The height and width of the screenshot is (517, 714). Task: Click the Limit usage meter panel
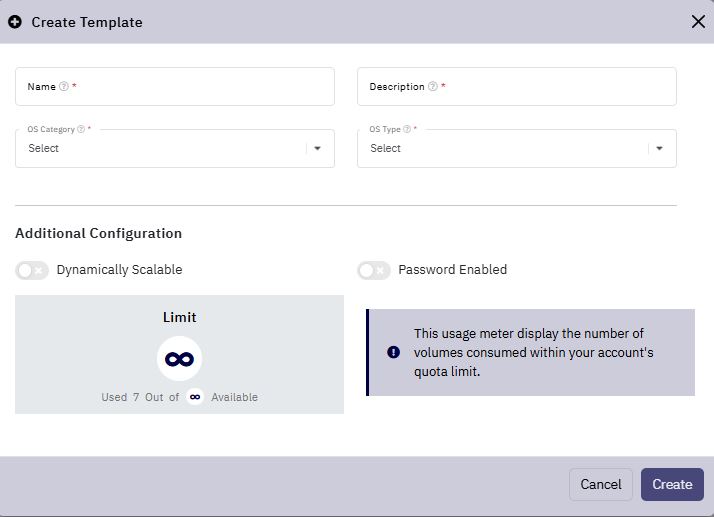[179, 354]
